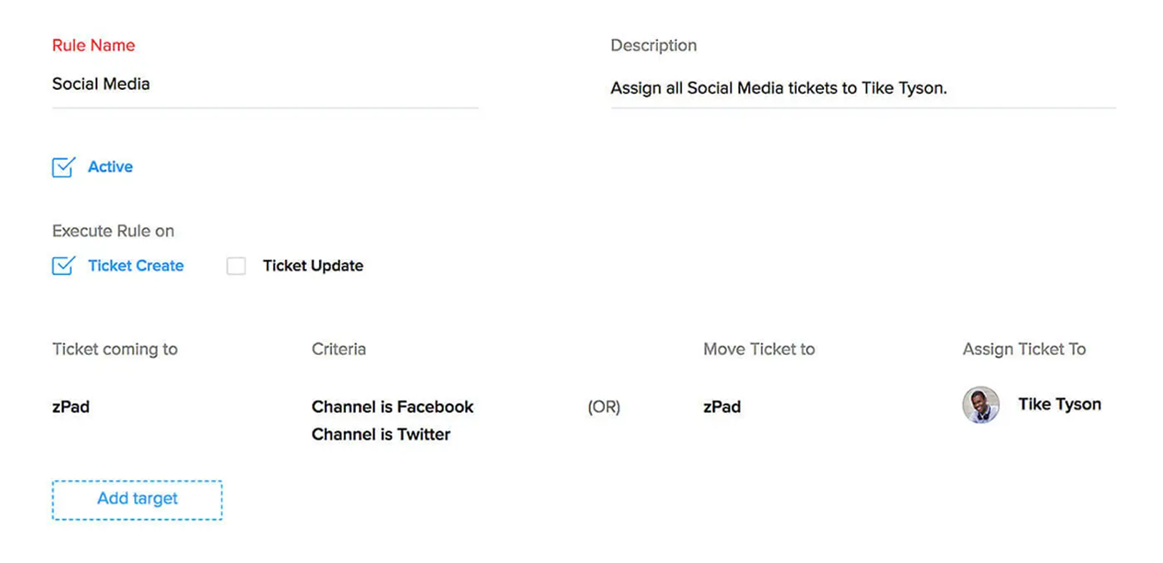Image resolution: width=1163 pixels, height=563 pixels.
Task: Click the Execute Rule on label
Action: (113, 231)
